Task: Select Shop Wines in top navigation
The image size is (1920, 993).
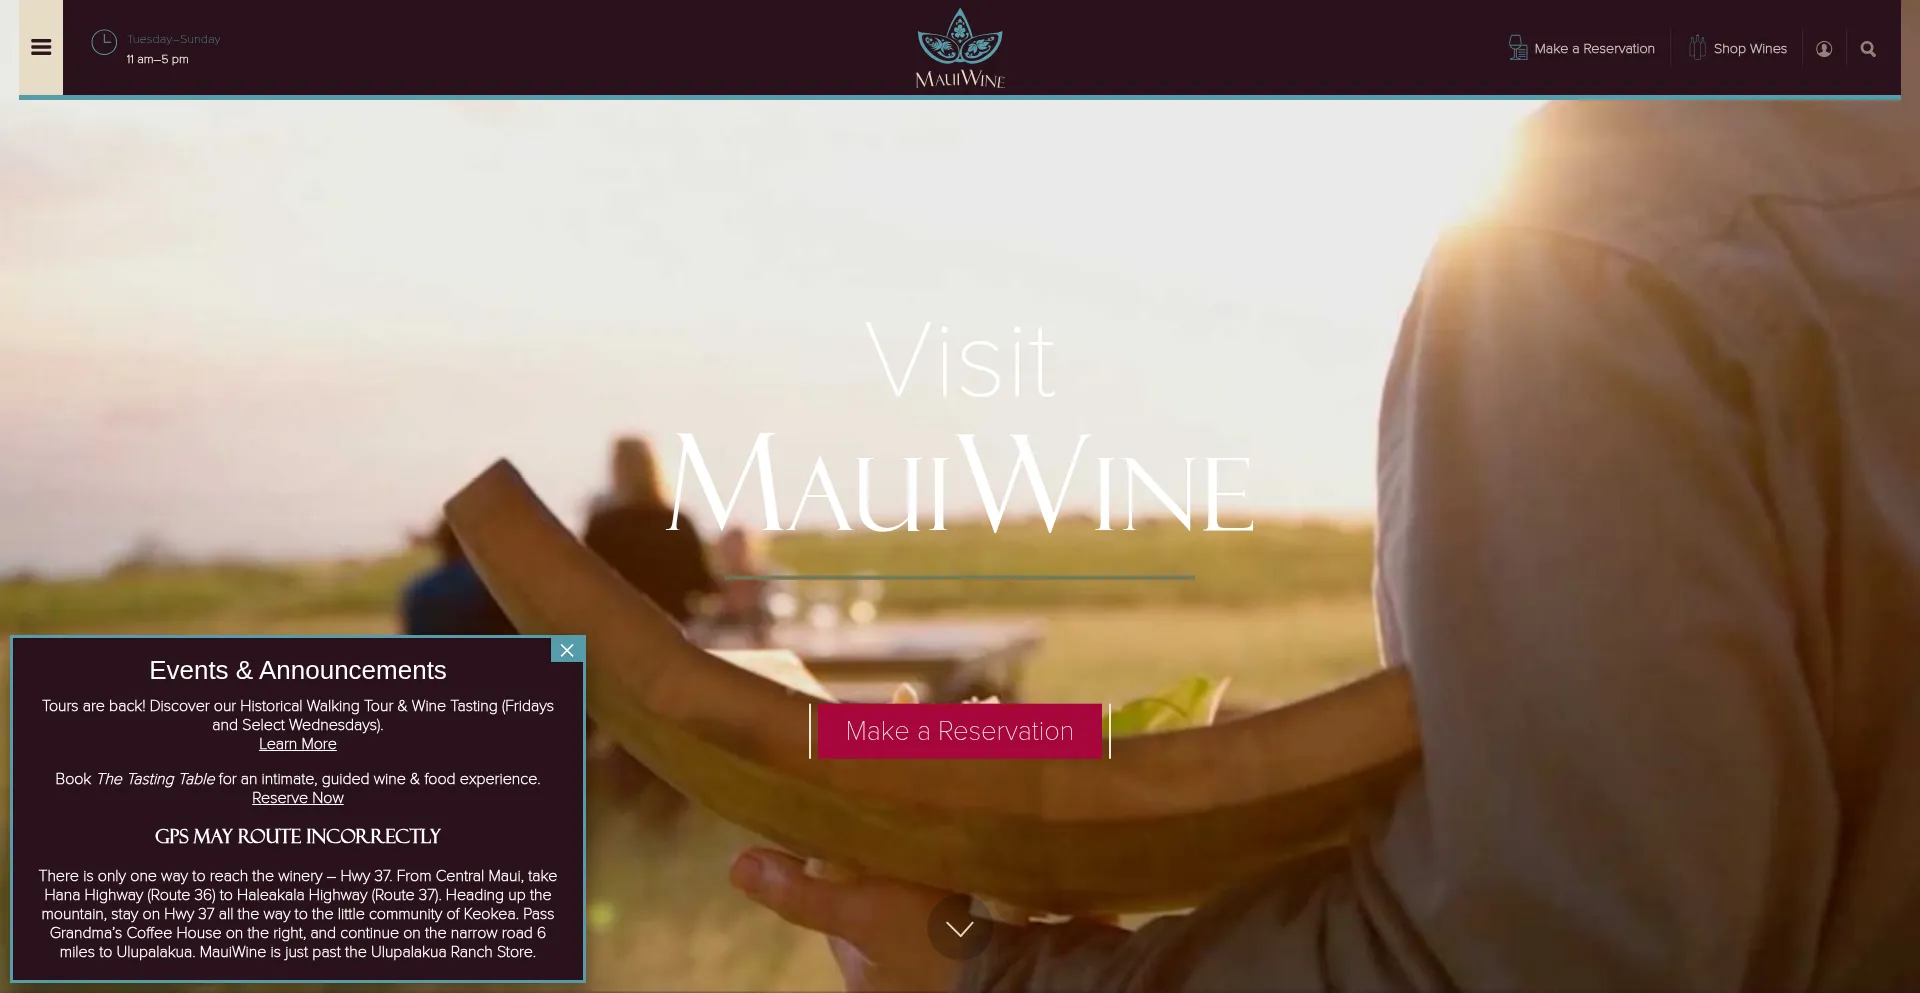Action: 1750,49
